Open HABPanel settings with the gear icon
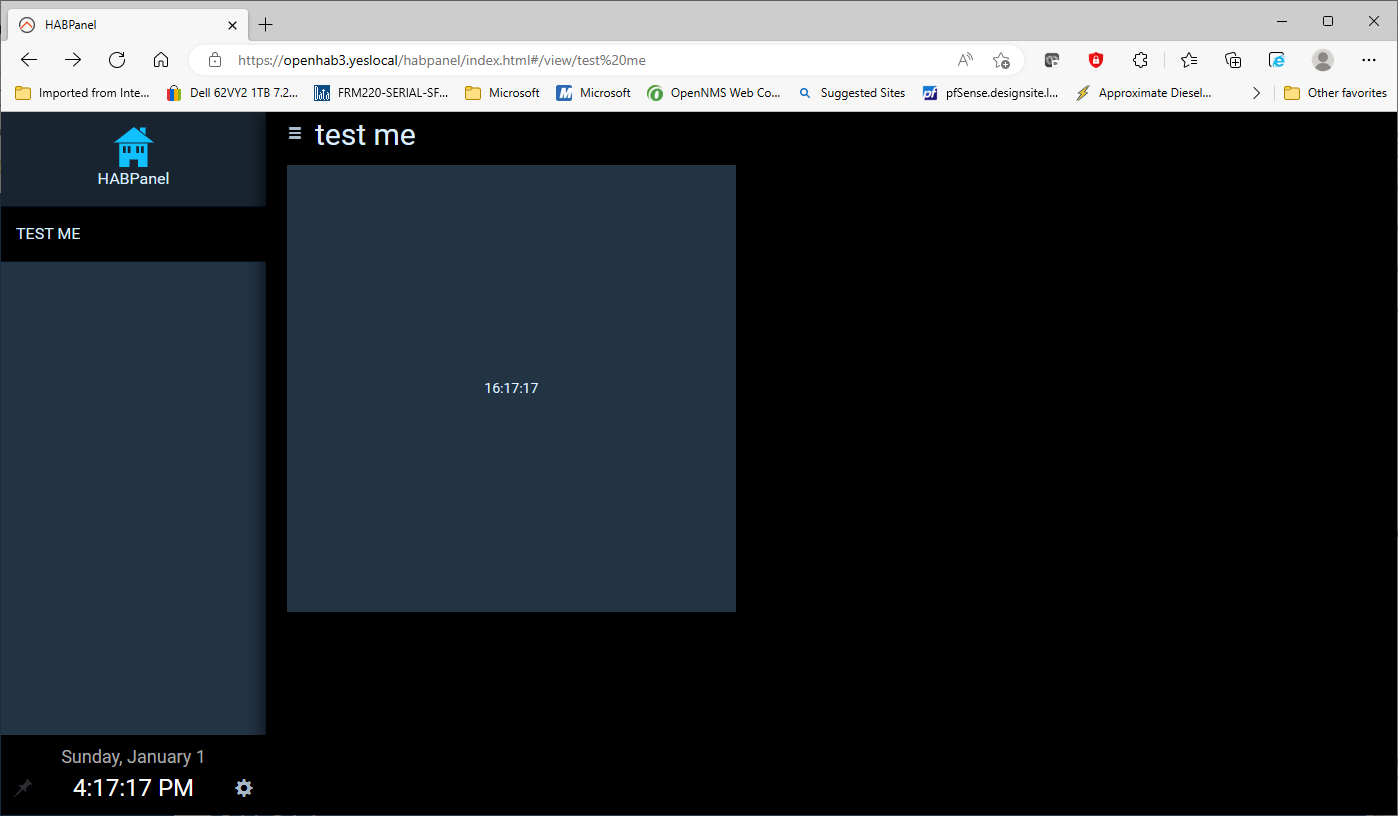1398x816 pixels. pyautogui.click(x=244, y=788)
